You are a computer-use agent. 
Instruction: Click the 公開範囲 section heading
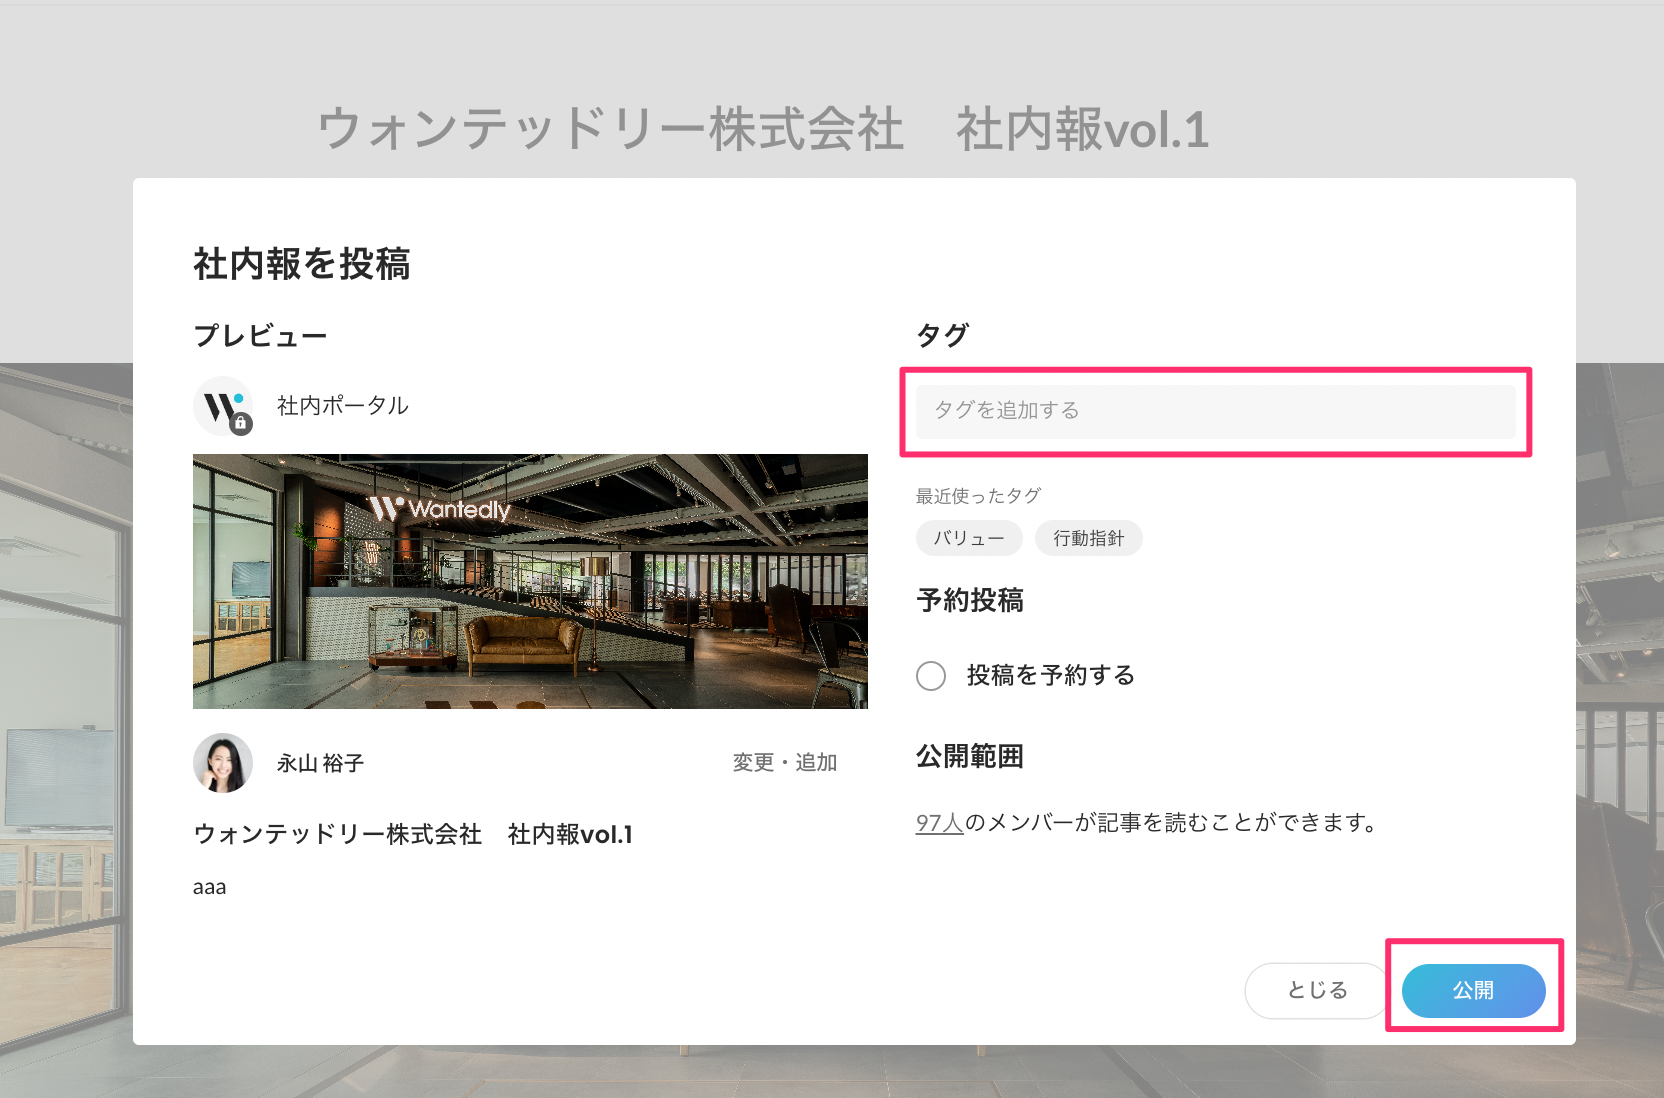click(969, 757)
